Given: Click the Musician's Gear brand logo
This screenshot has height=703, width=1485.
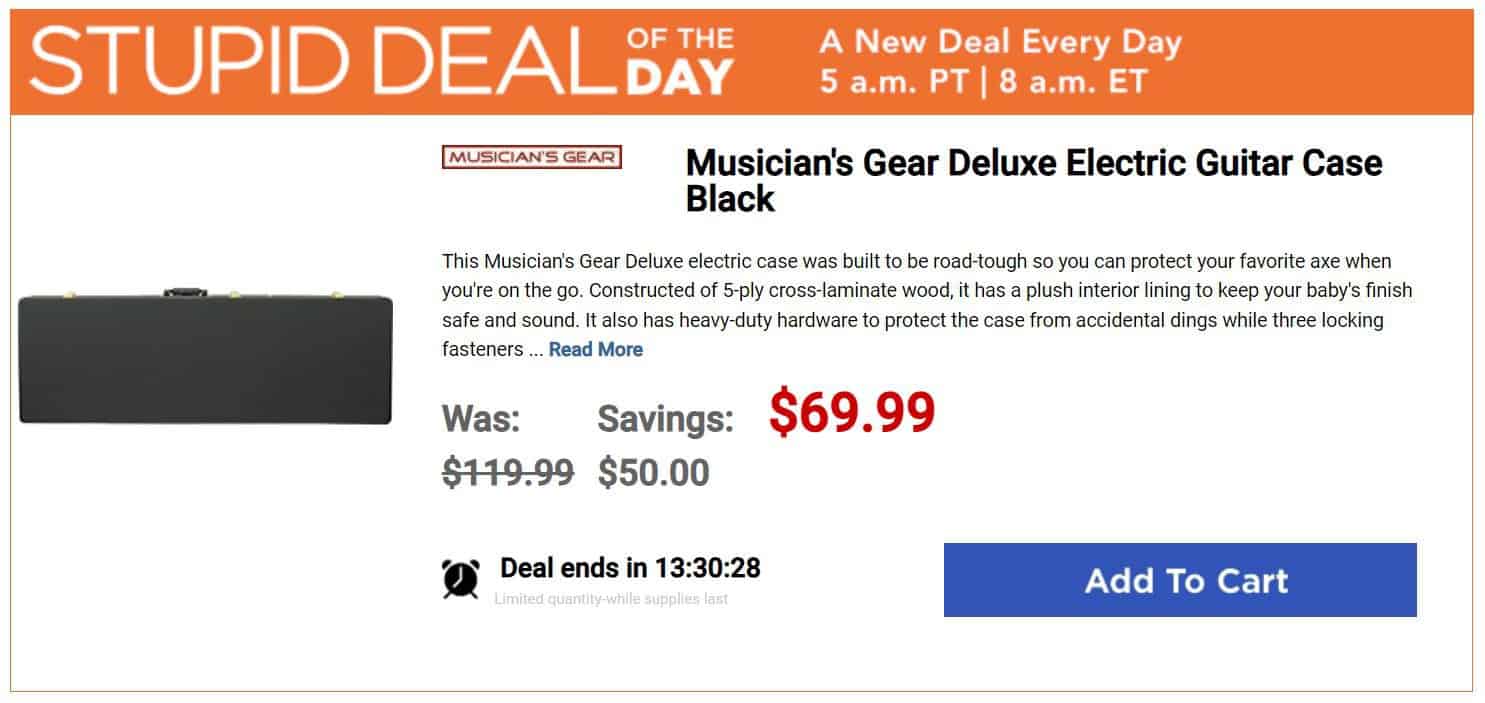Looking at the screenshot, I should click(533, 156).
